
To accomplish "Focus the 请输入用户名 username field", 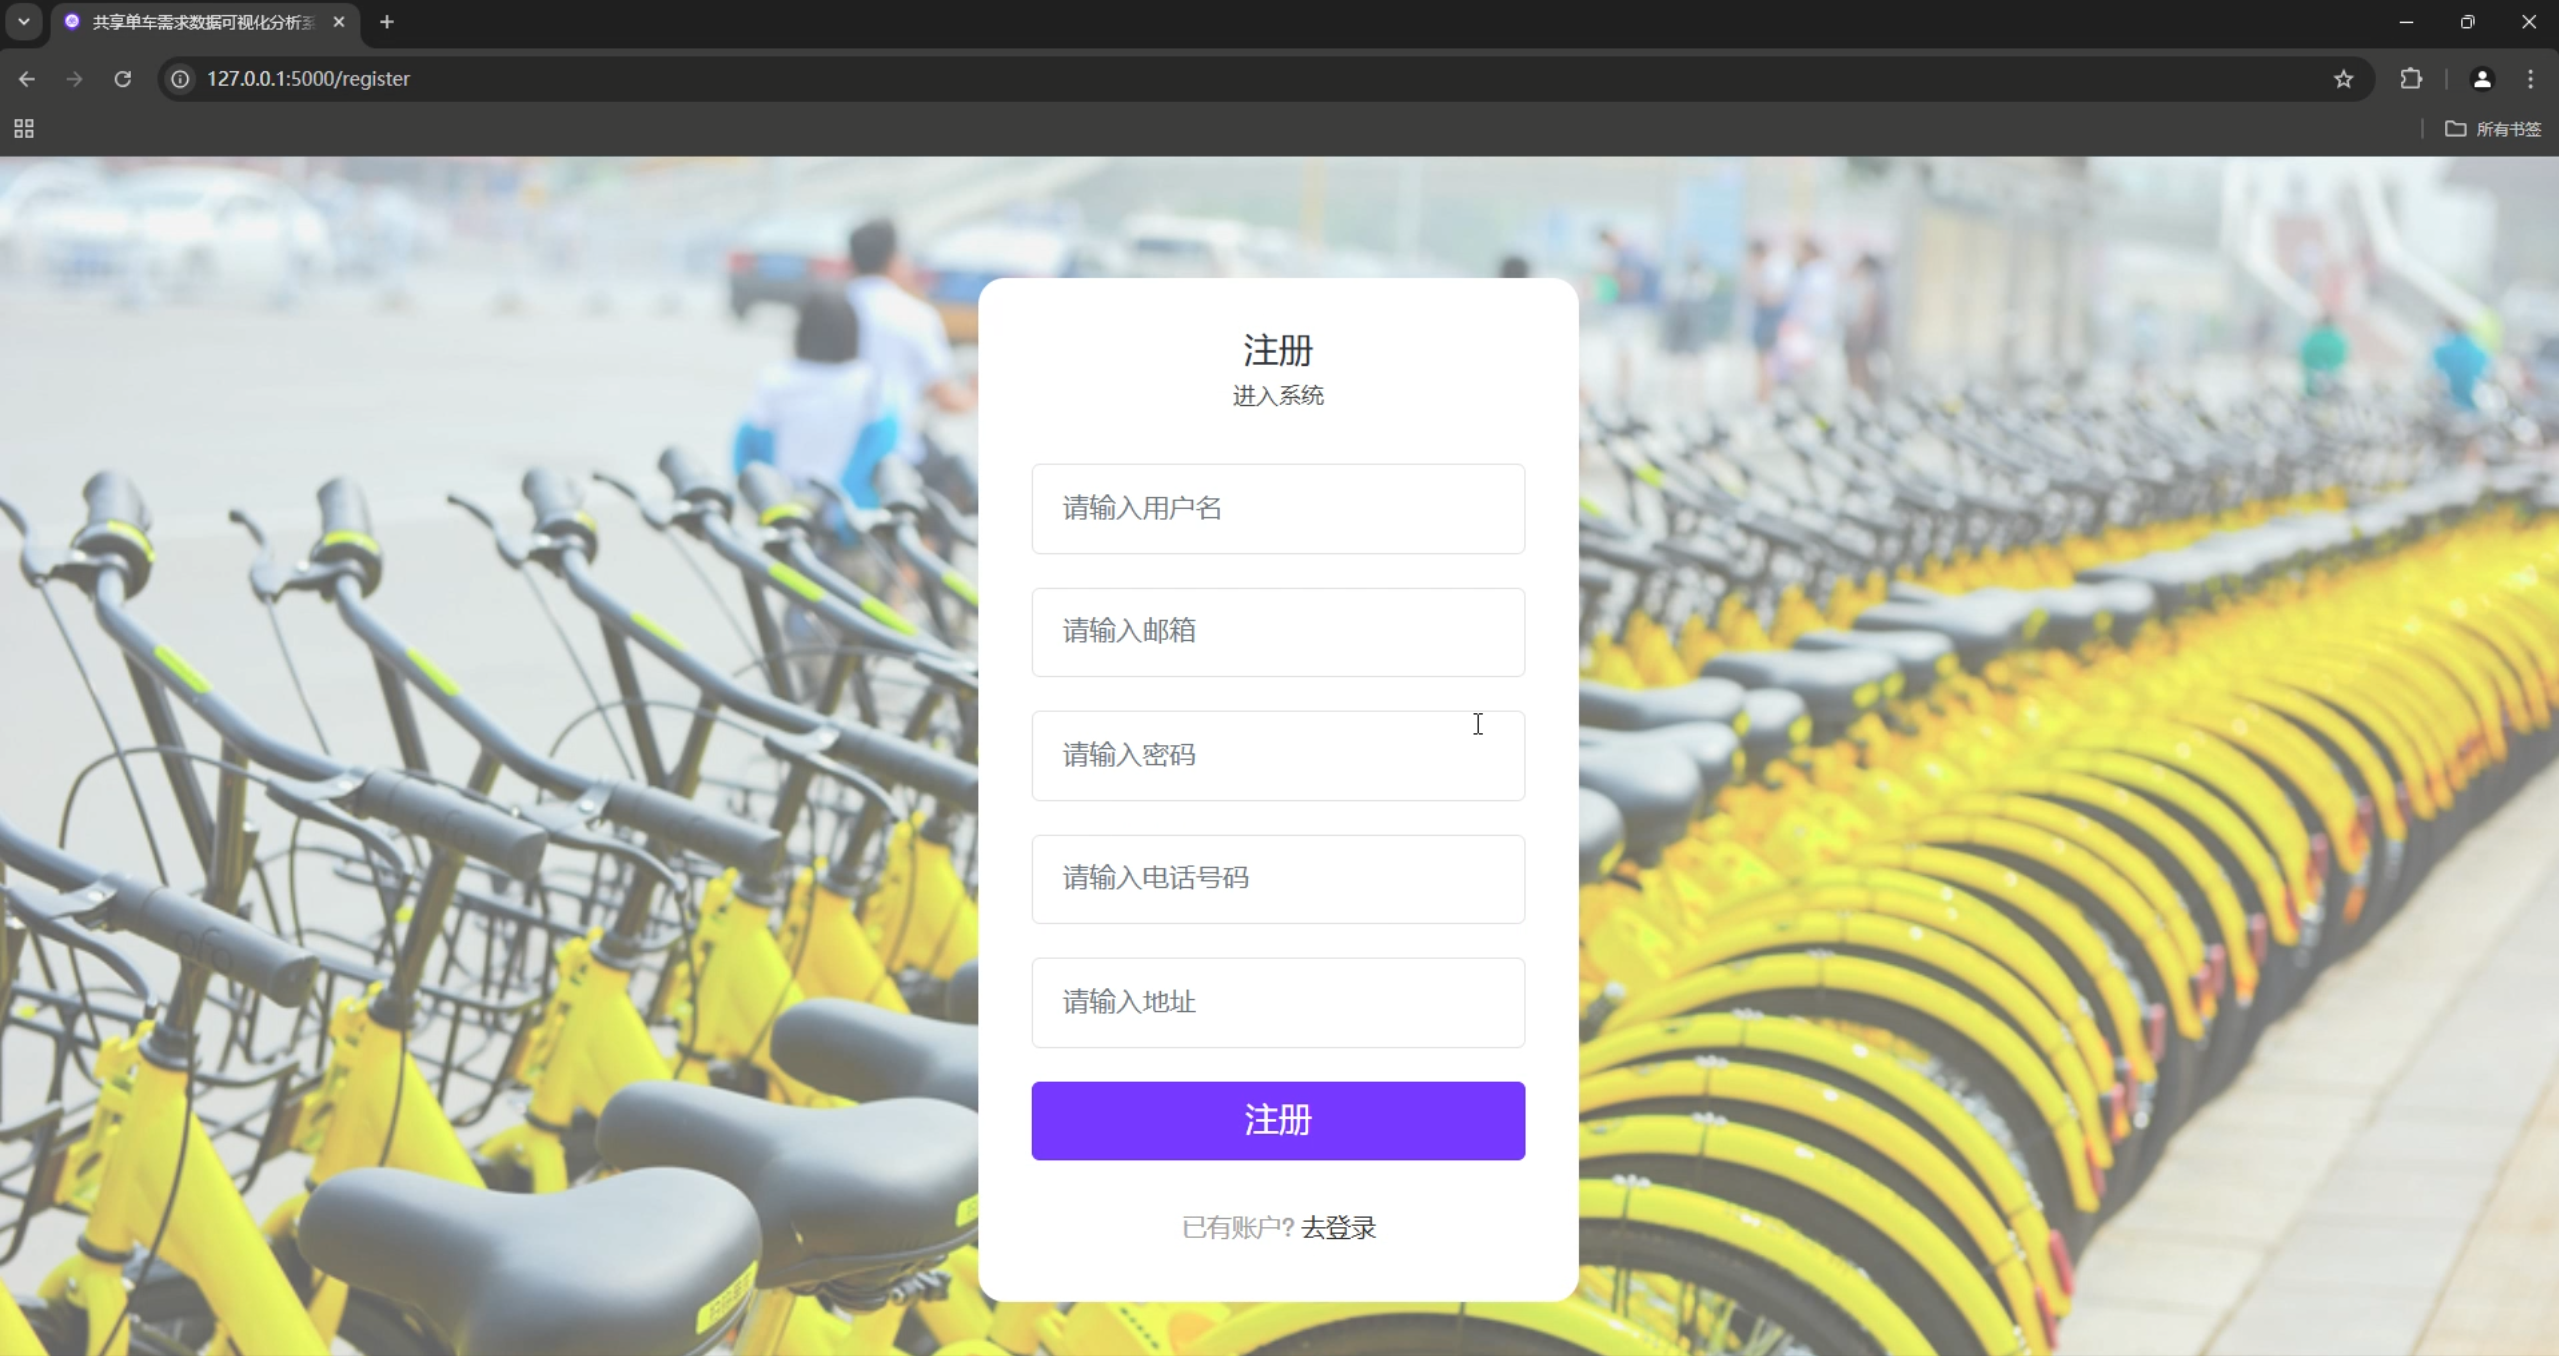I will click(1277, 508).
